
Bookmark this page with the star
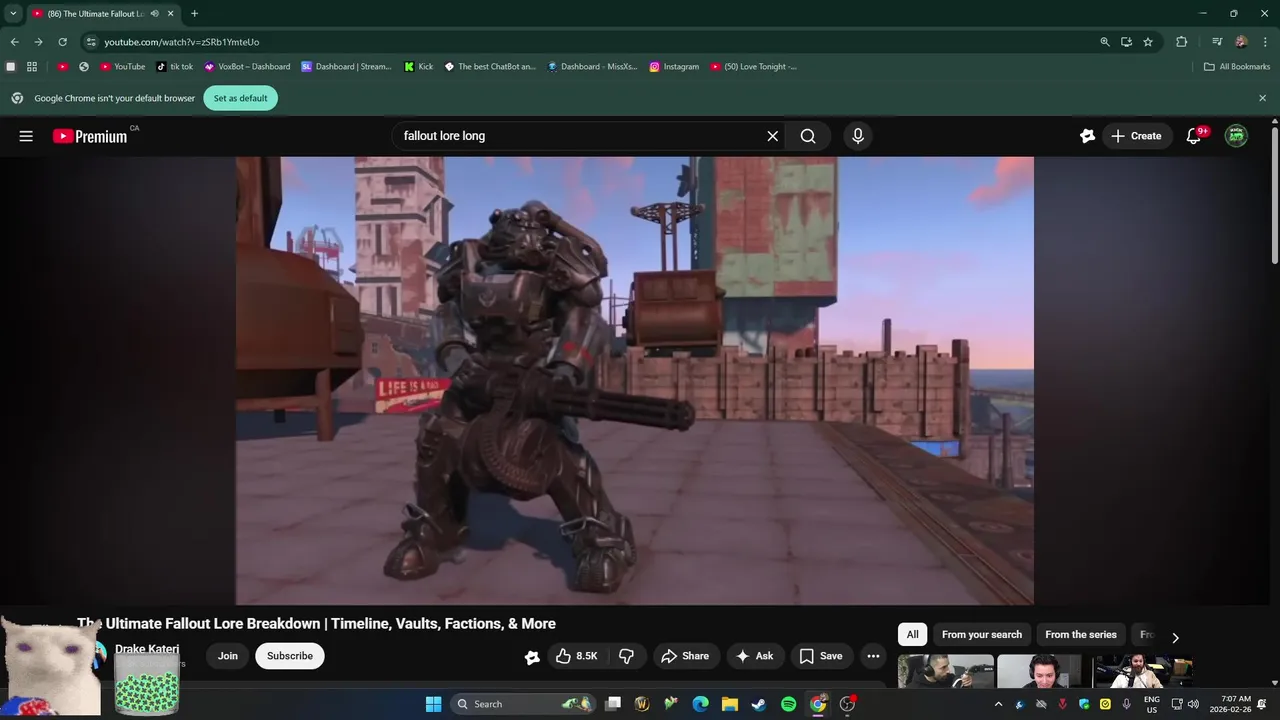pos(1148,42)
